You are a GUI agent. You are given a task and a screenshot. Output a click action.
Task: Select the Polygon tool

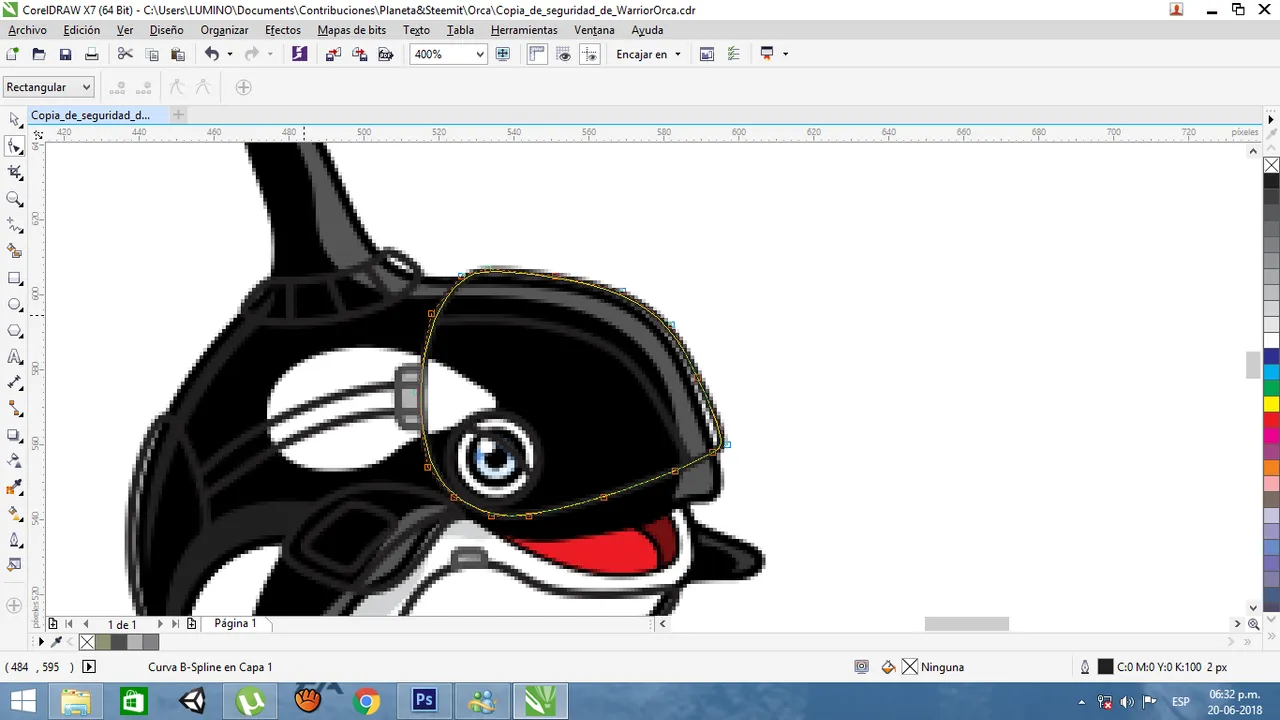[x=15, y=330]
